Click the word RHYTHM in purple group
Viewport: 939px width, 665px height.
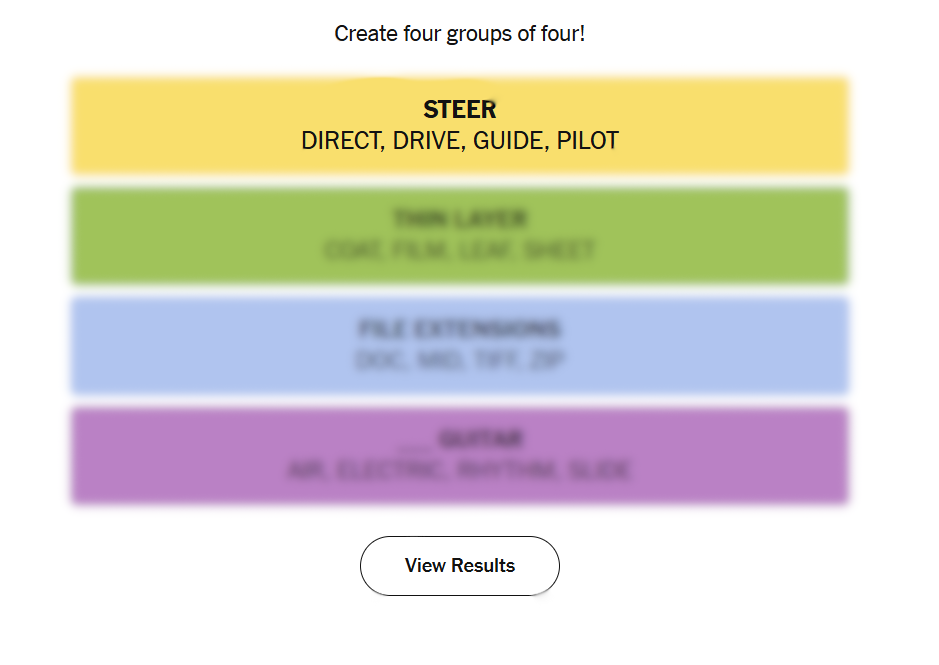coord(507,470)
